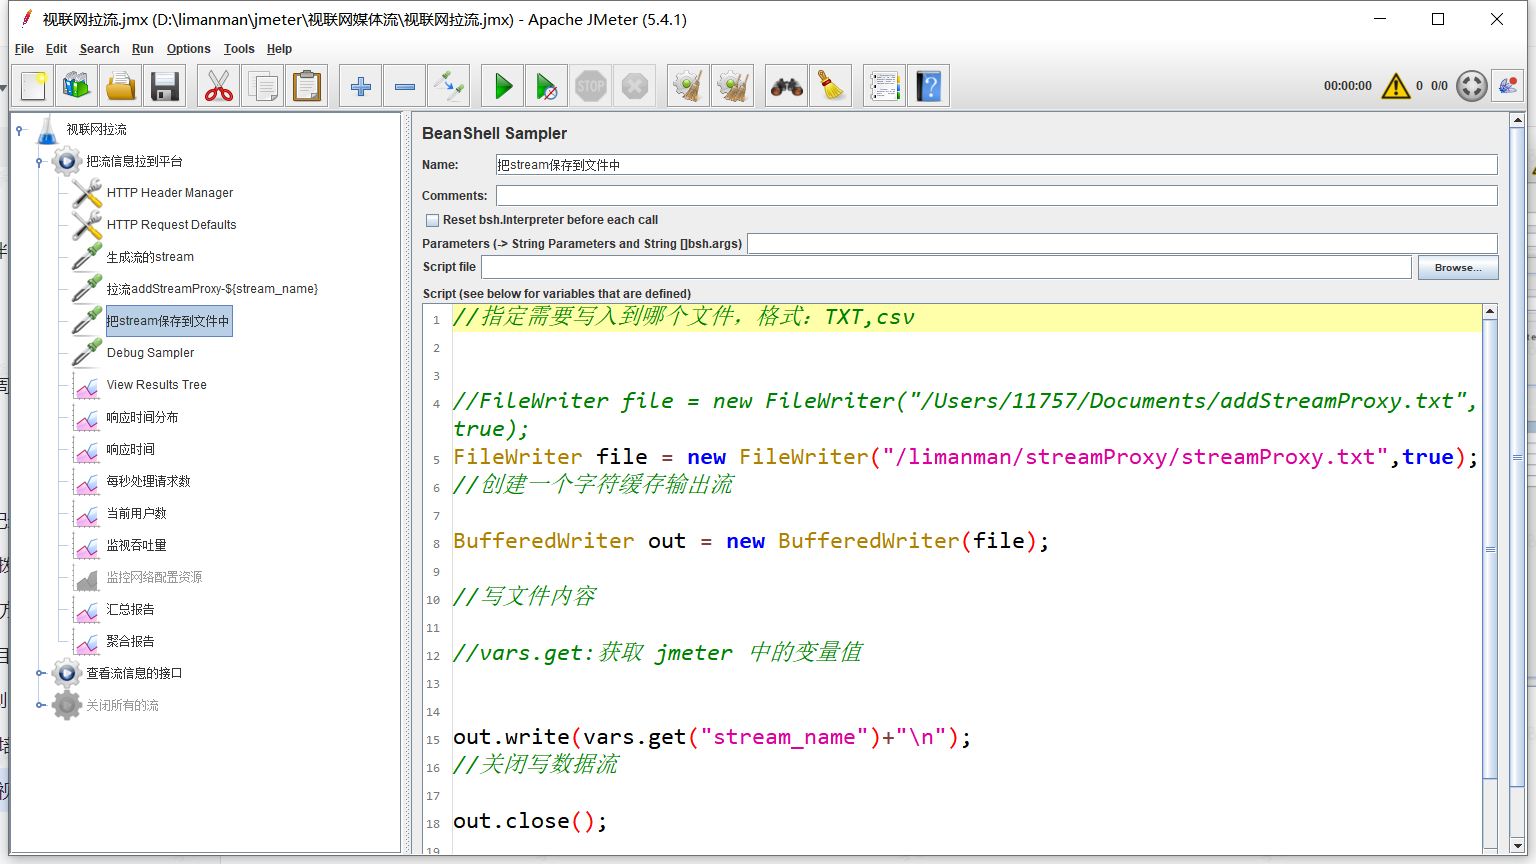Screen dimensions: 1536x864
Task: Enable Reset bsh.Interpreter before each call
Action: 433,220
